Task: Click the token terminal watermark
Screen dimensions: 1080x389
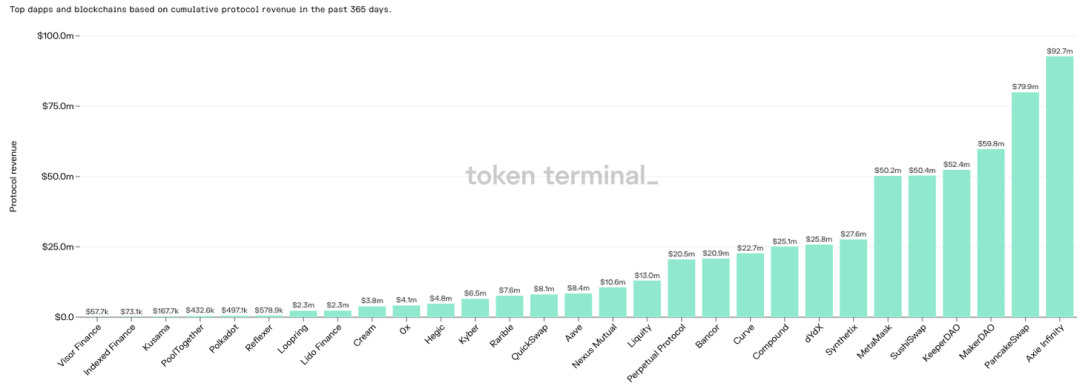Action: 562,175
